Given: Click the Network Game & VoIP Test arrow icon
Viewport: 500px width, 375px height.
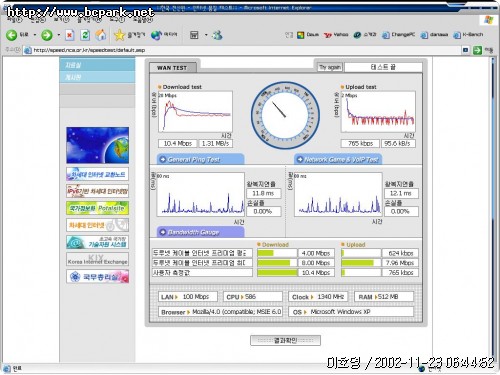Looking at the screenshot, I should (300, 160).
